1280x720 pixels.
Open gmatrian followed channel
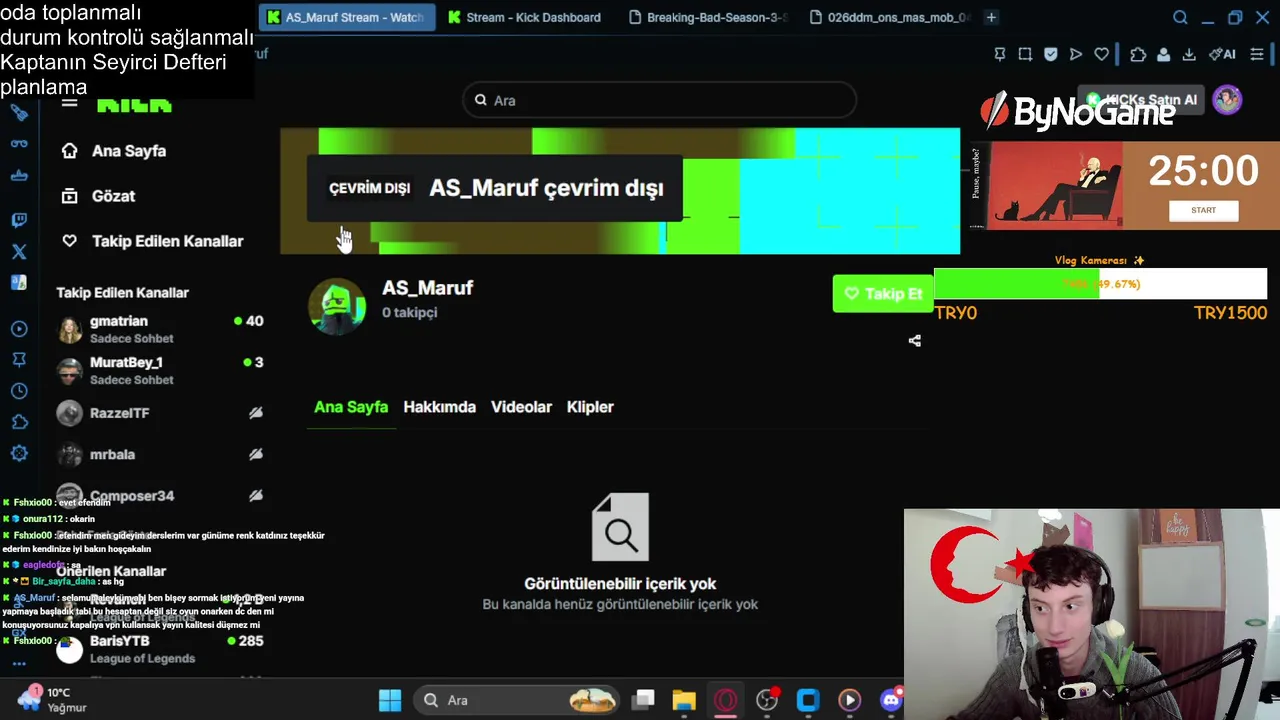(160, 329)
